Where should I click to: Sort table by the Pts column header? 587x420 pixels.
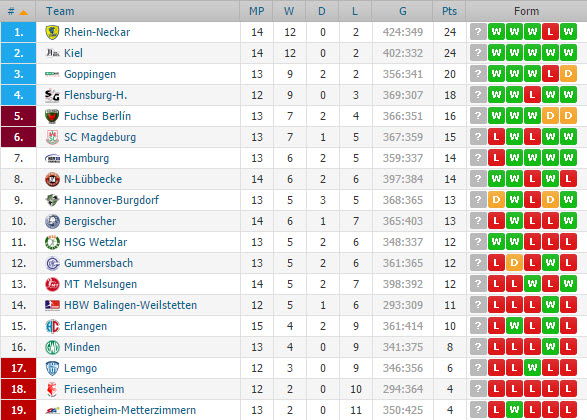(449, 11)
